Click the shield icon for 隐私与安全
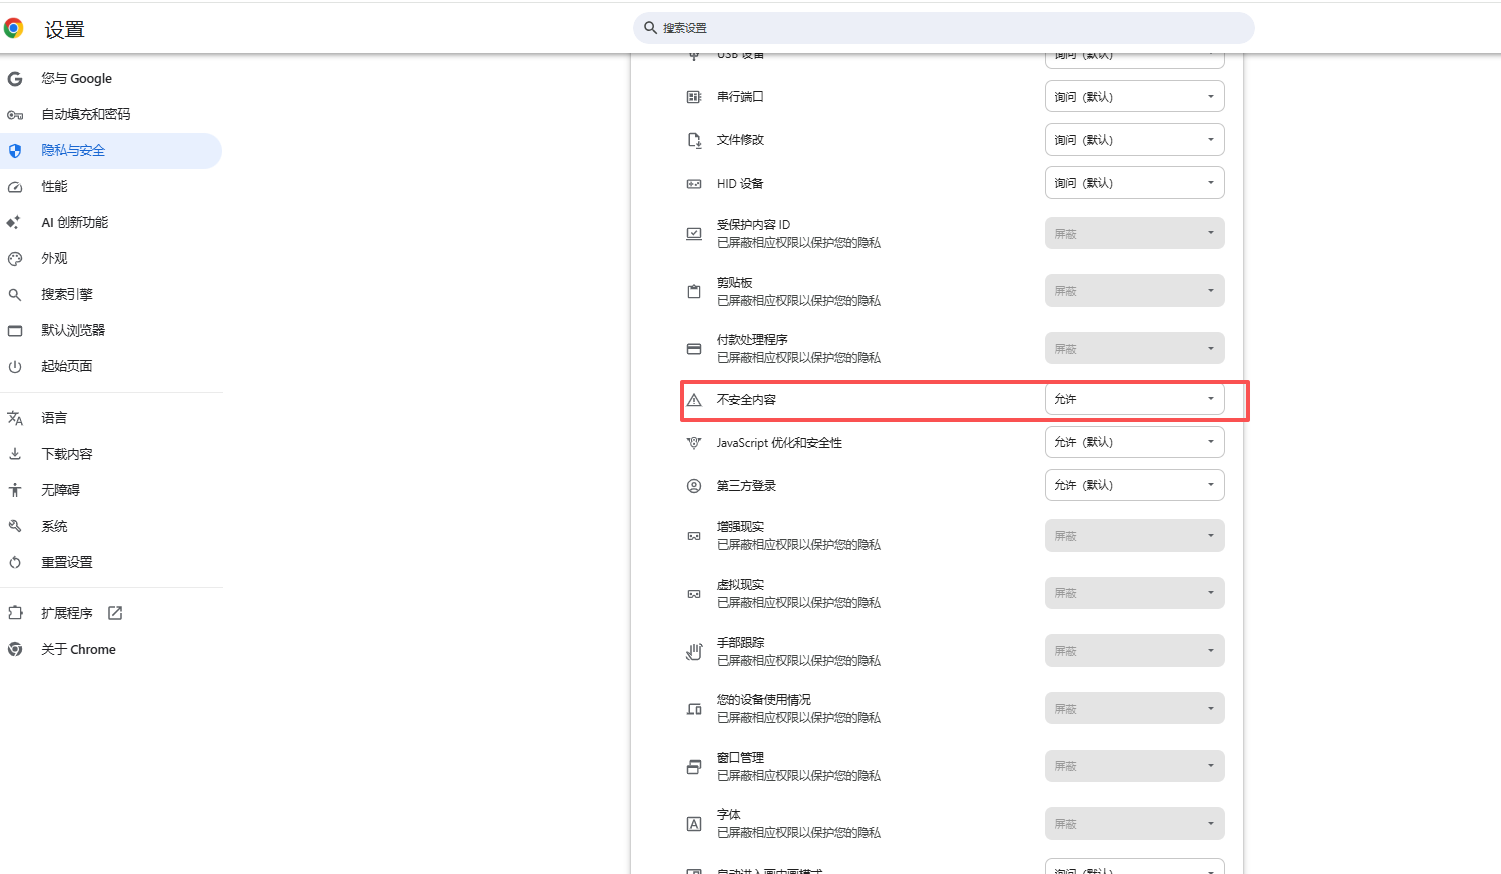 click(15, 150)
